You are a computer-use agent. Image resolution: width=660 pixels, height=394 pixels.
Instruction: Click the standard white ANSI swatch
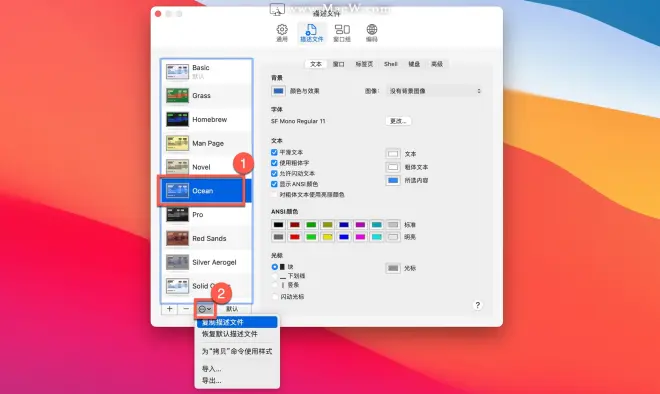[393, 225]
